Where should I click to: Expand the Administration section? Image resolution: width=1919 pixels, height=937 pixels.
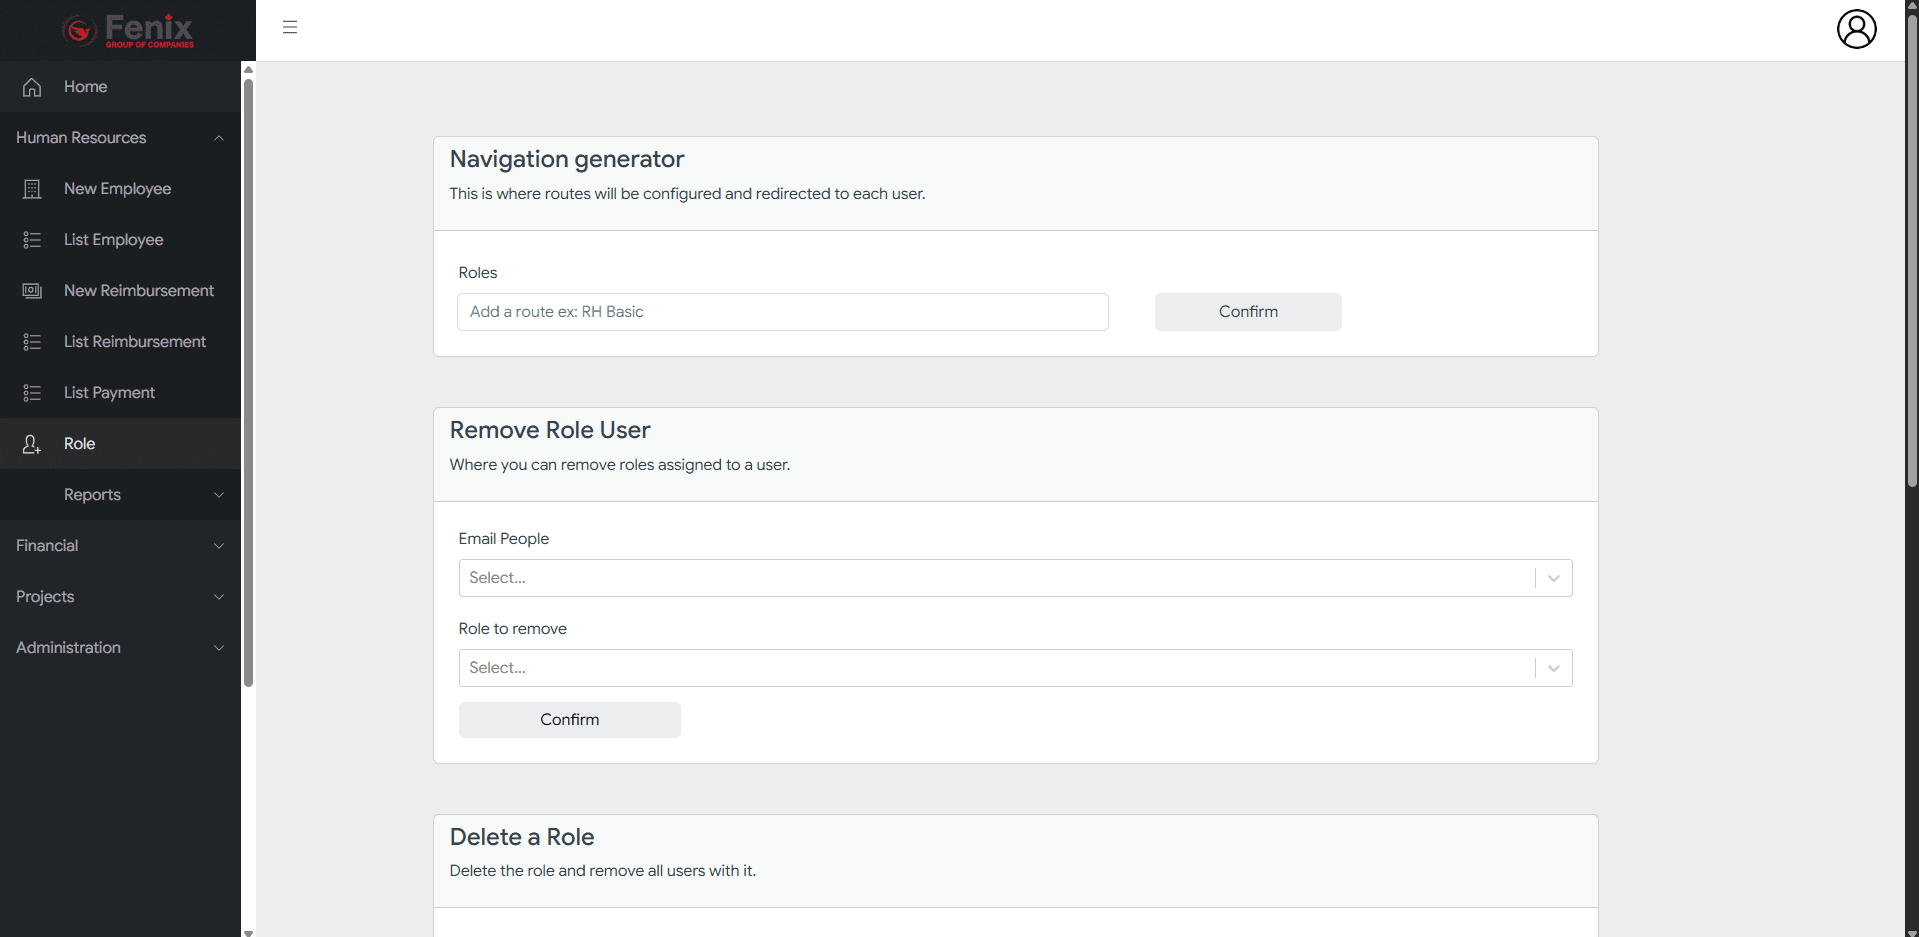[x=120, y=648]
